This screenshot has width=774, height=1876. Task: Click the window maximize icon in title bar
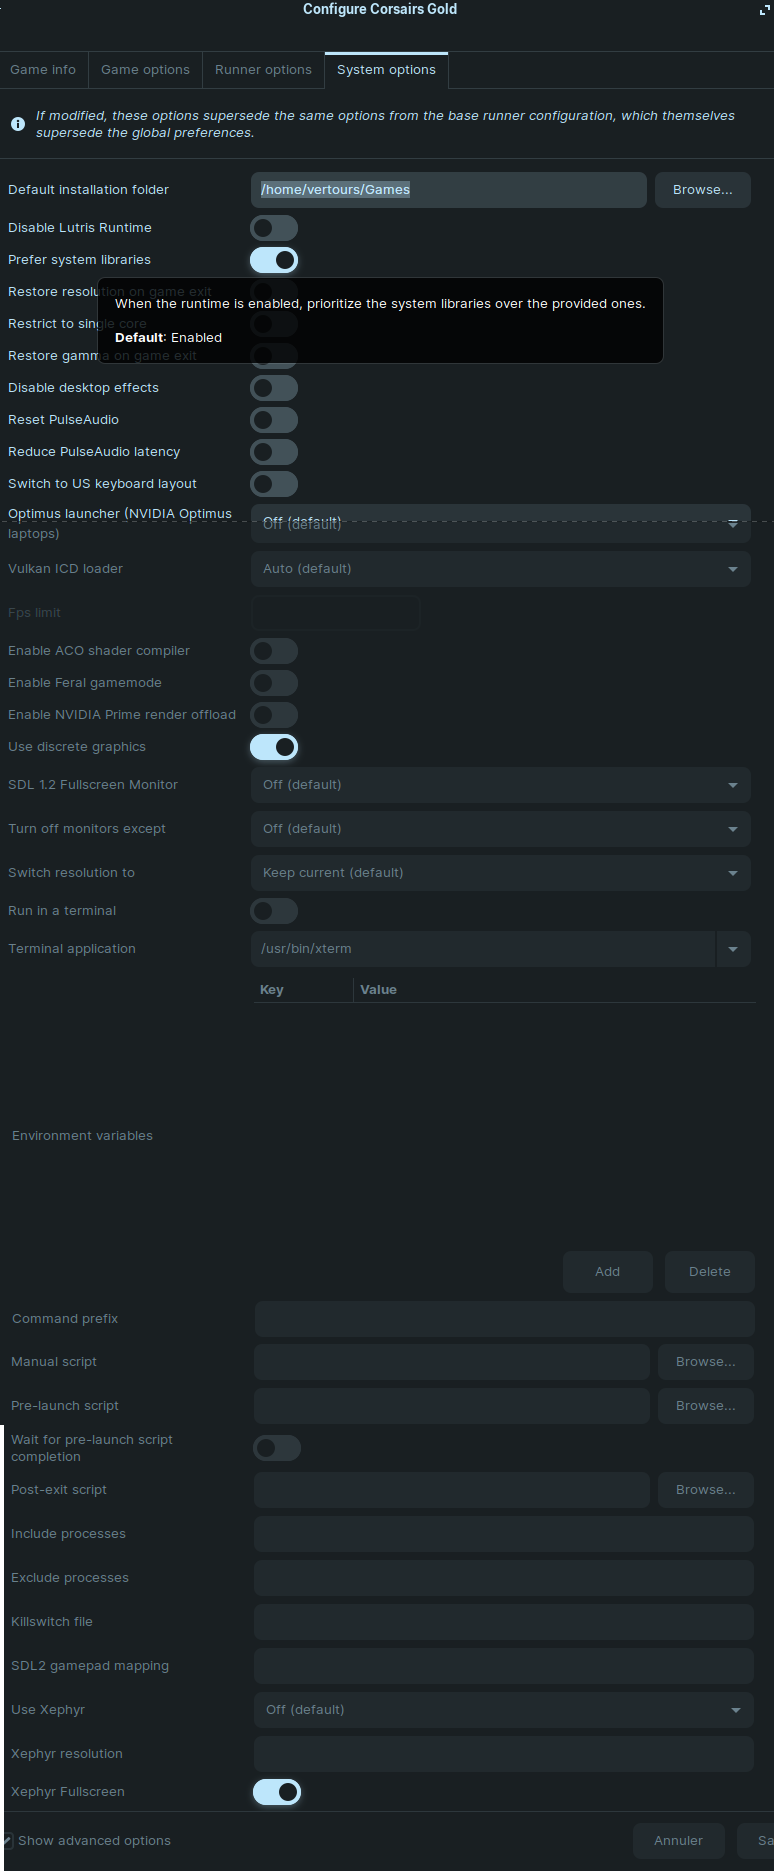765,10
